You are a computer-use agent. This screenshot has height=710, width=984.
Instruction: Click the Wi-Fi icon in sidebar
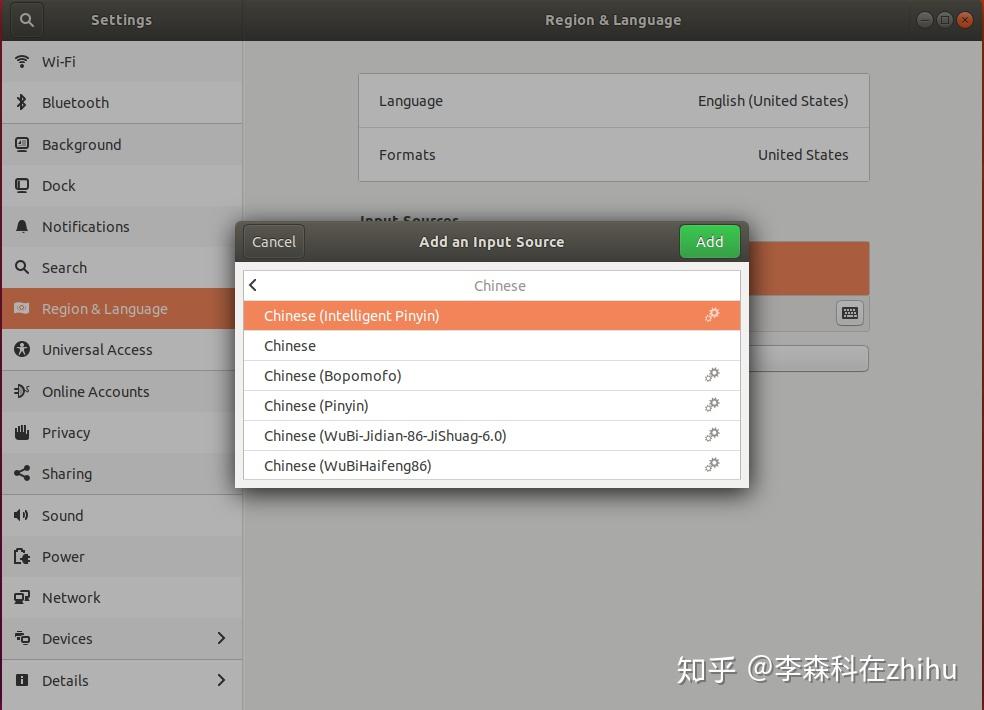pyautogui.click(x=22, y=62)
